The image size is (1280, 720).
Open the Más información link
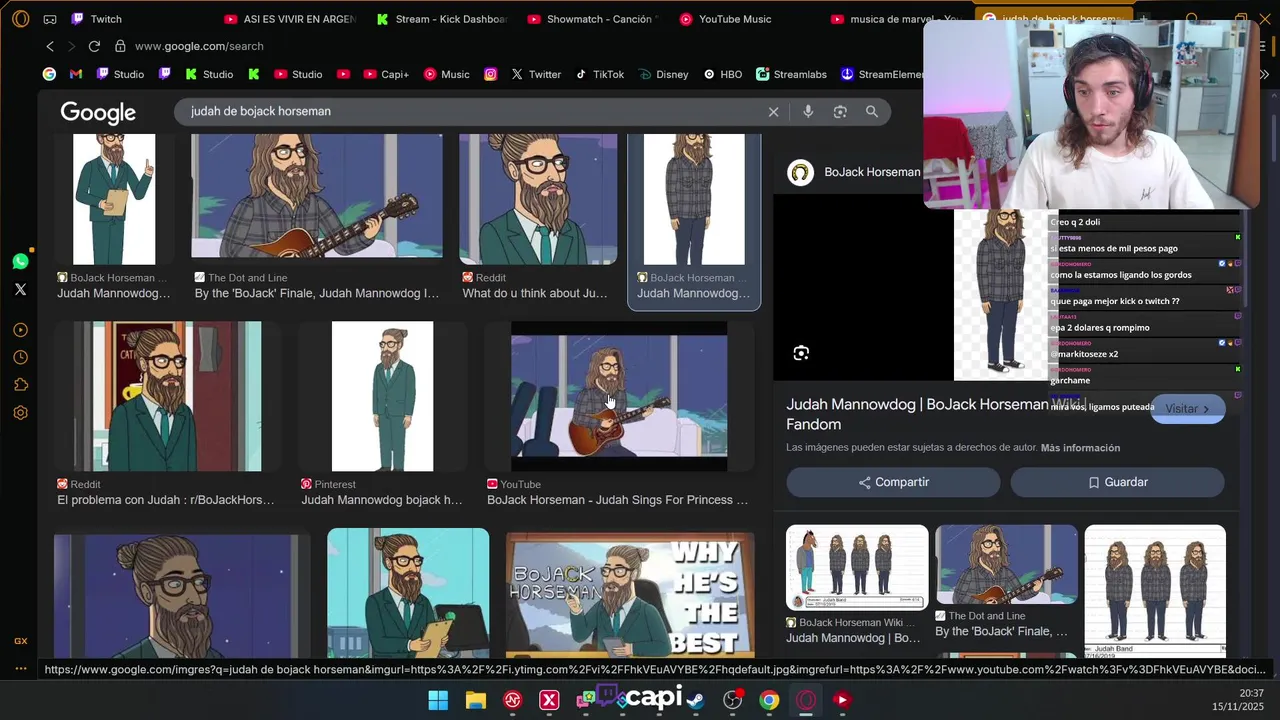tap(1080, 448)
